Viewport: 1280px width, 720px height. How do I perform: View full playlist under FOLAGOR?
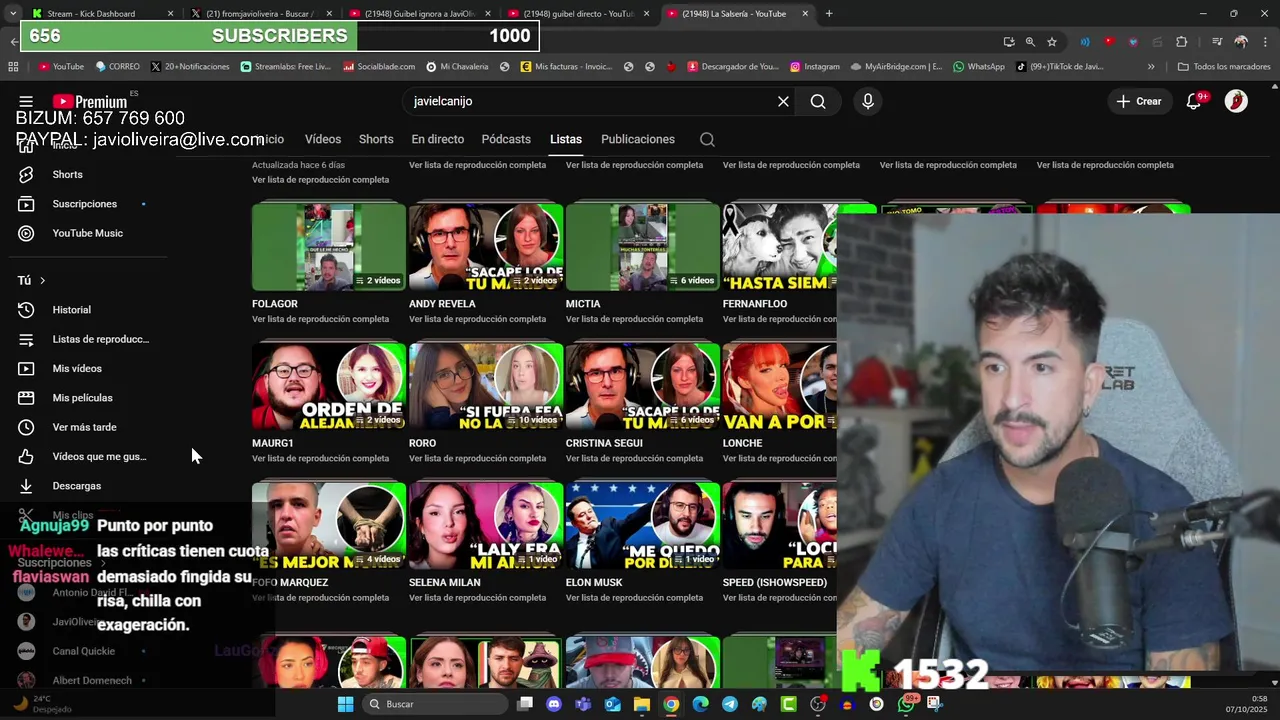tap(320, 319)
